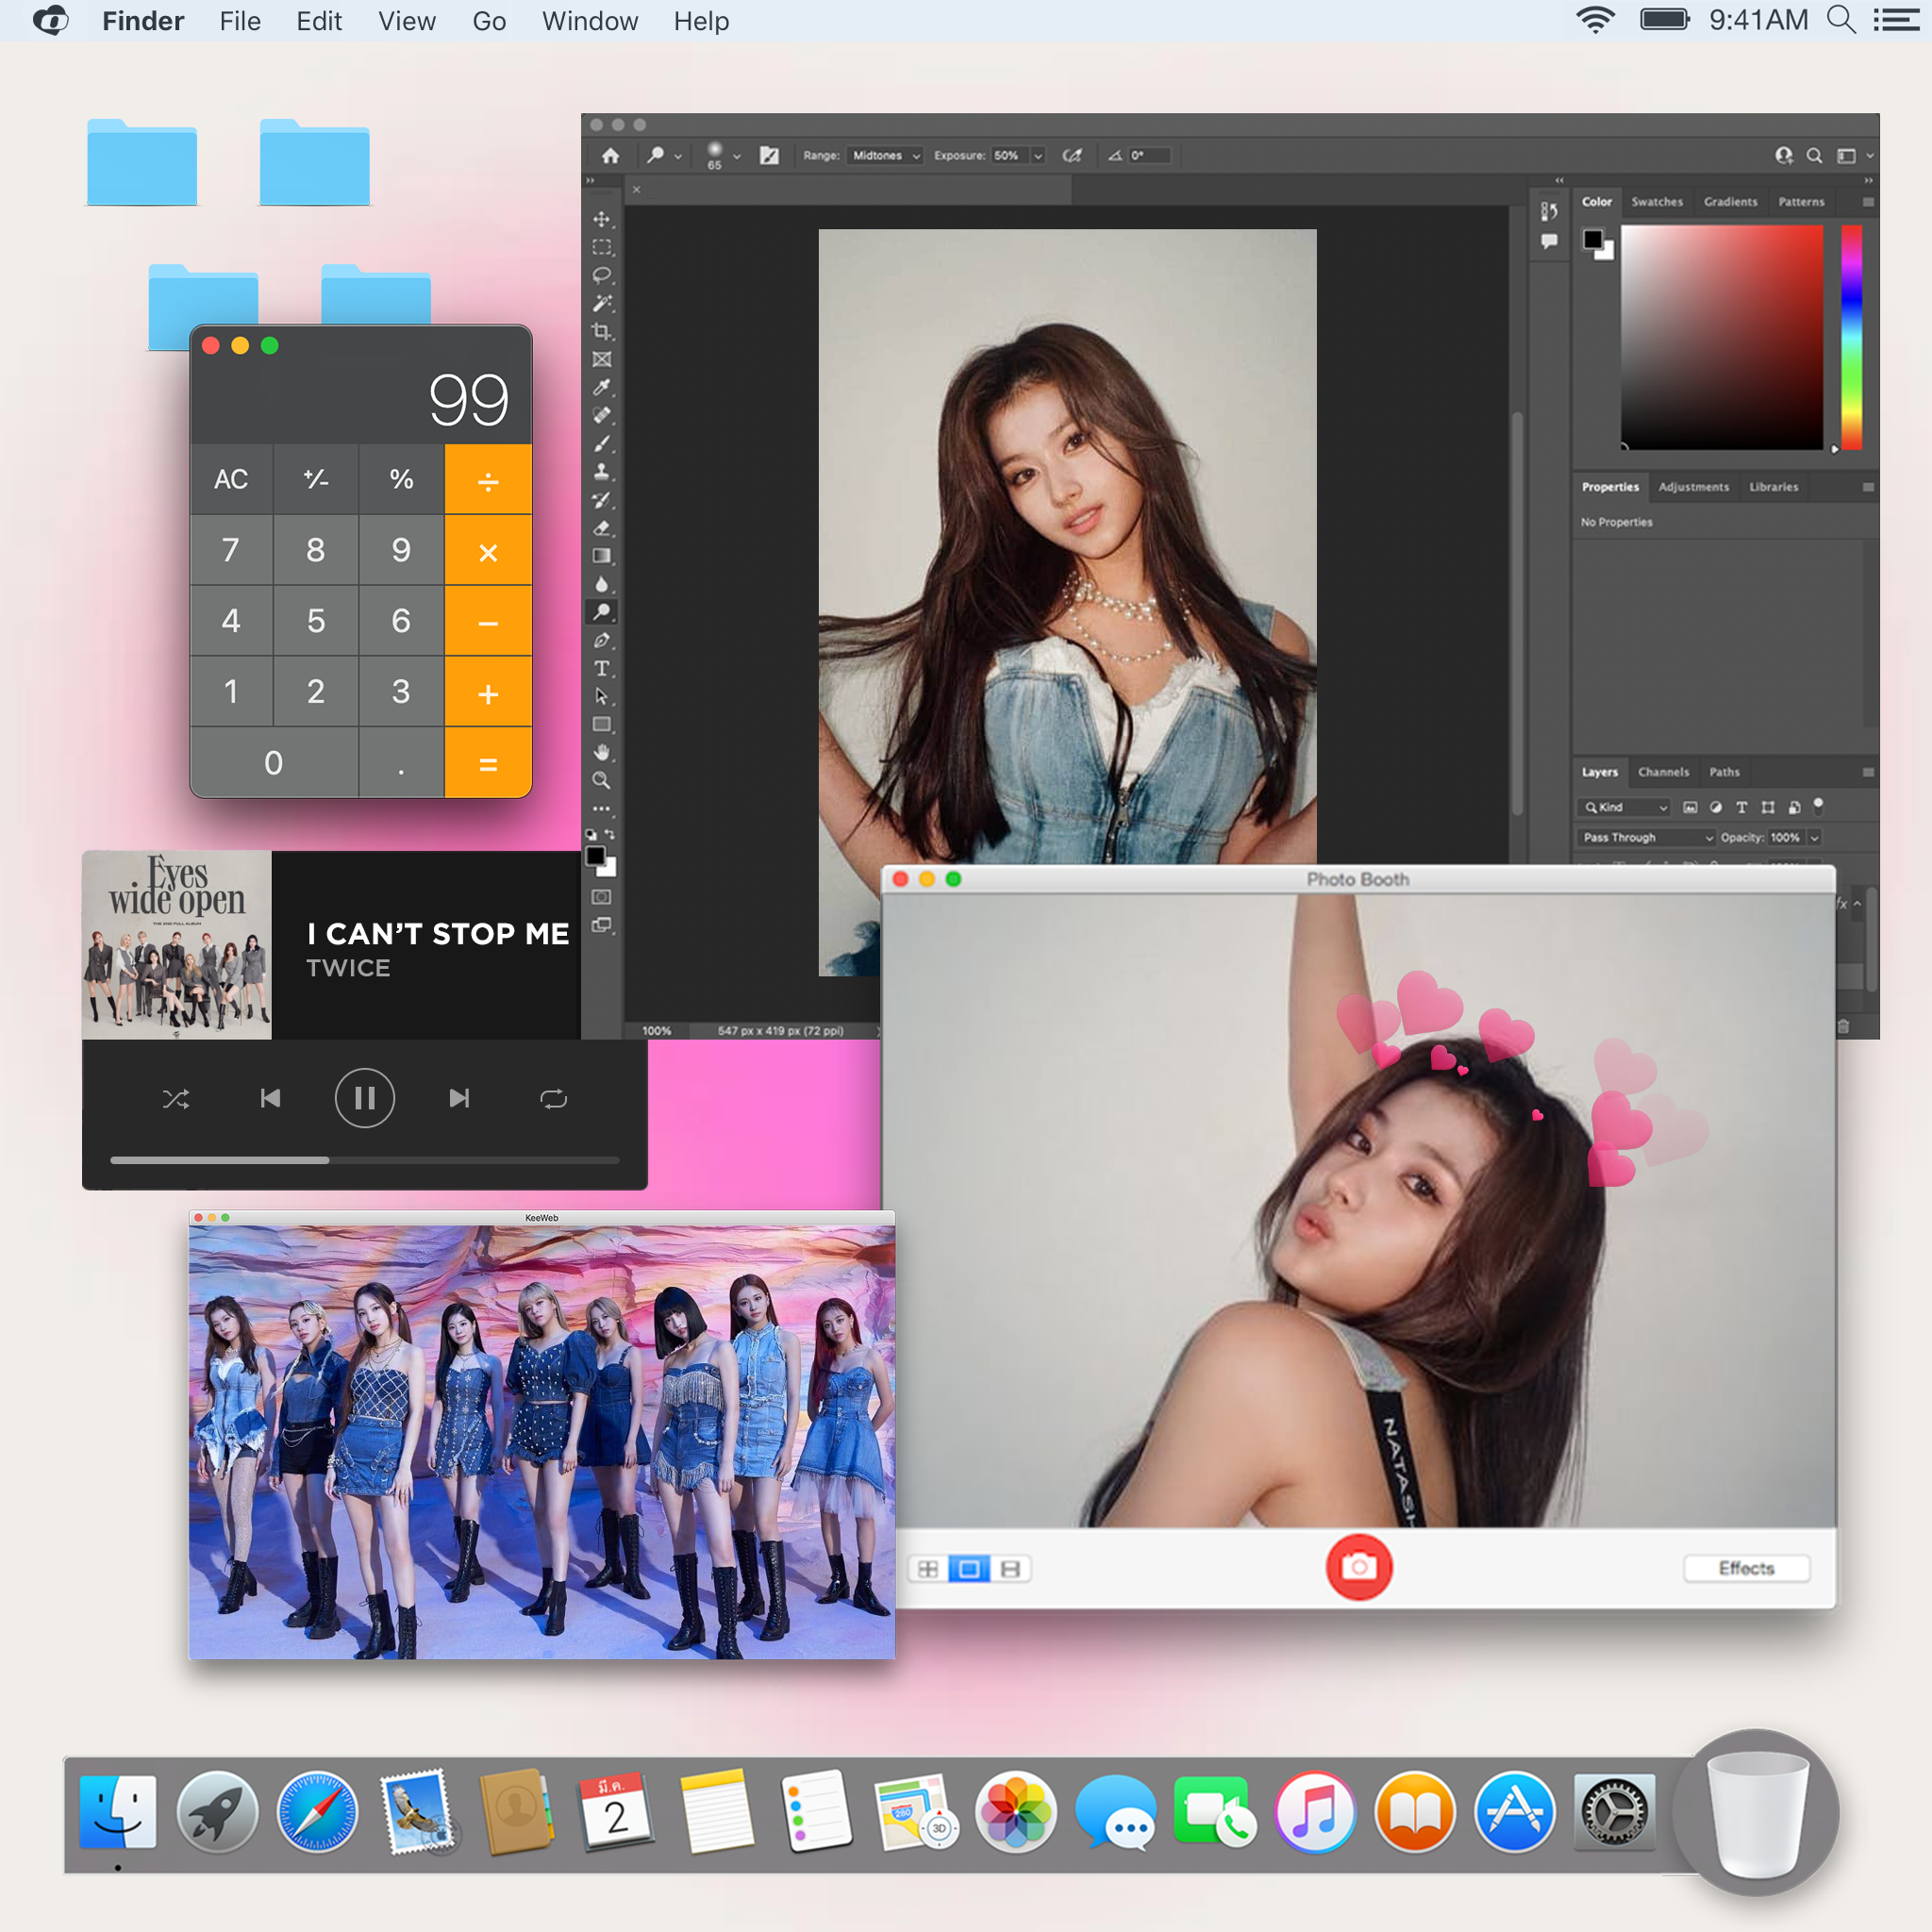1932x1932 pixels.
Task: Open Photos from the Dock
Action: 1015,1810
